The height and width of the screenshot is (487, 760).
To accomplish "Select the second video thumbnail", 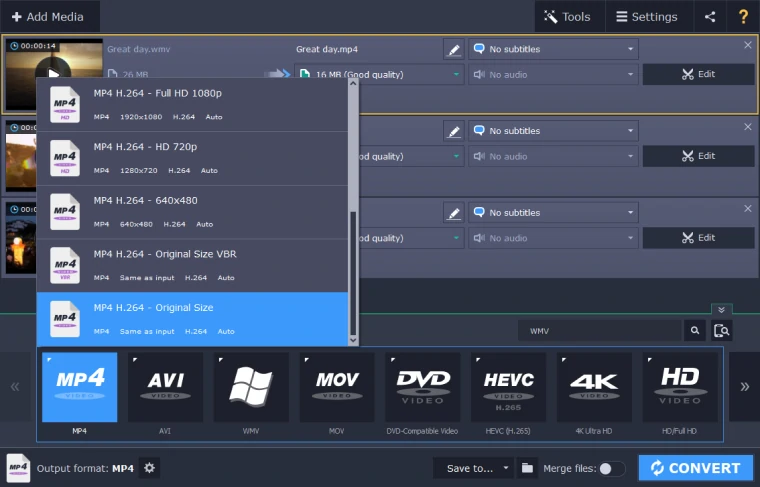I will (x=21, y=155).
